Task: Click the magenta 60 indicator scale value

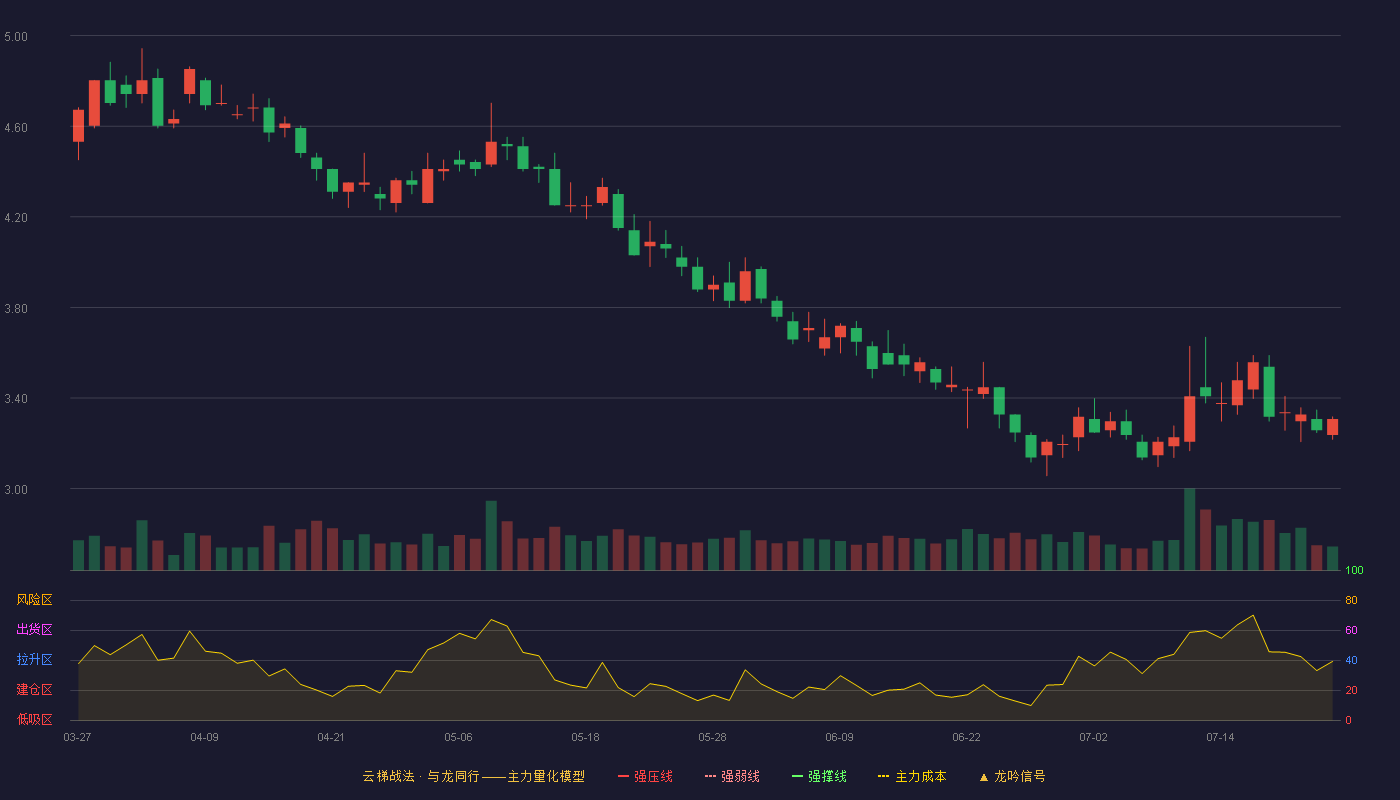Action: pos(1351,630)
